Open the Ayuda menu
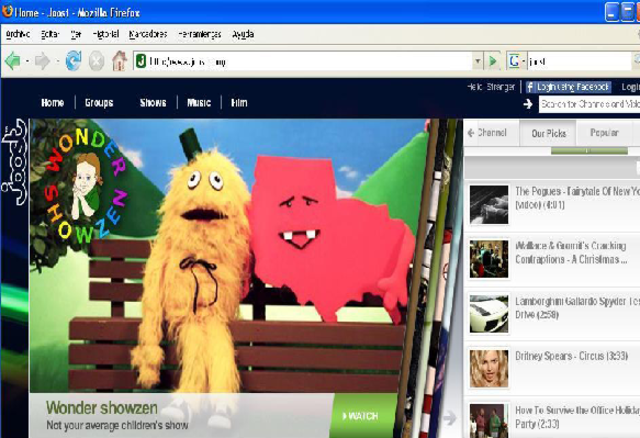 [243, 34]
